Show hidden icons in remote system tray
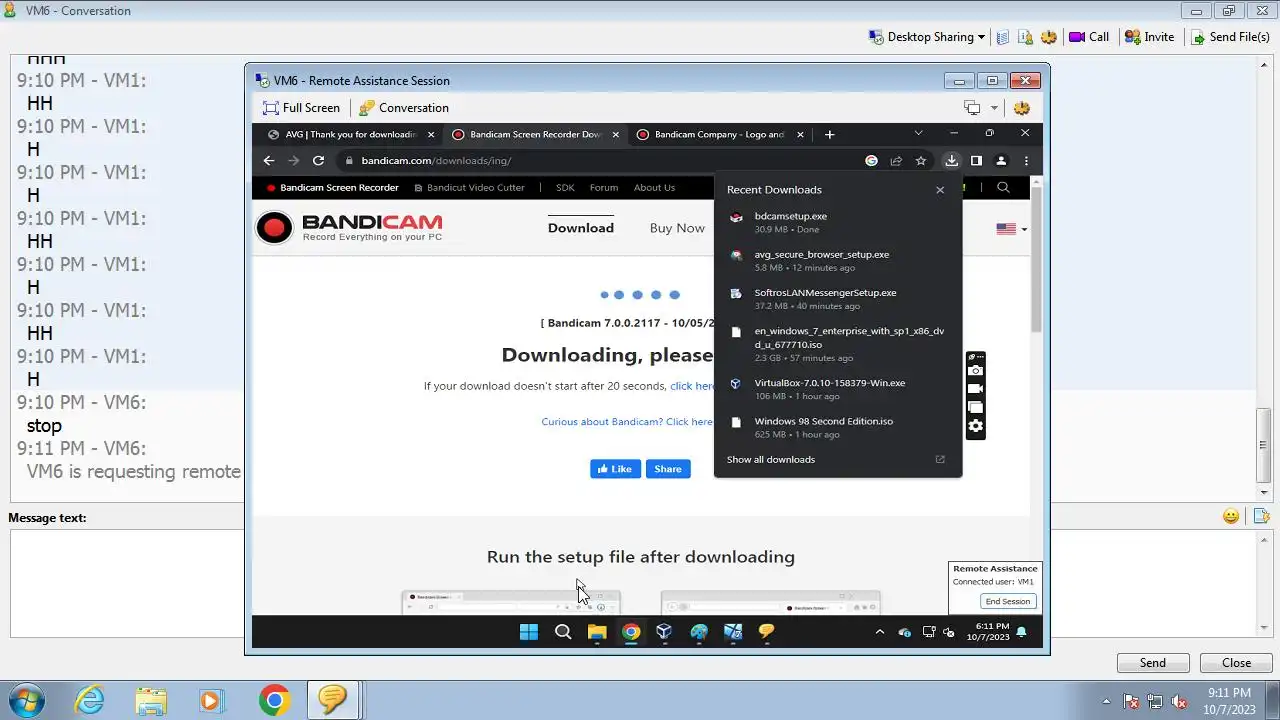The image size is (1280, 720). pyautogui.click(x=880, y=632)
